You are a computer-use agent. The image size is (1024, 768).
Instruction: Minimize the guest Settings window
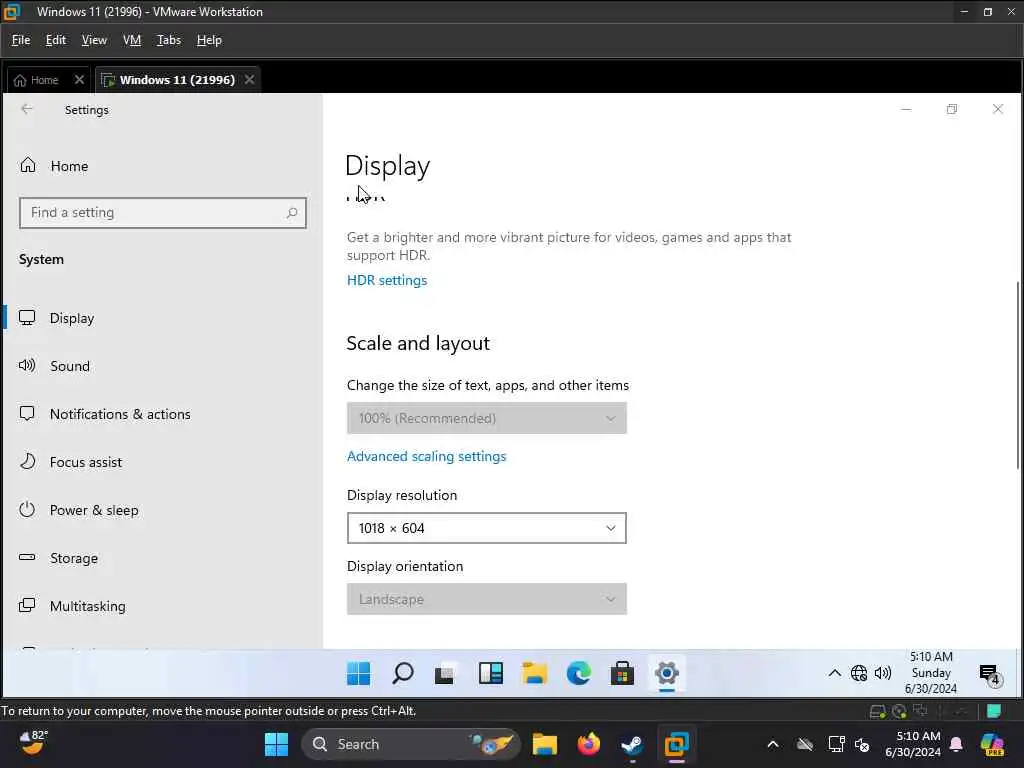[x=906, y=109]
